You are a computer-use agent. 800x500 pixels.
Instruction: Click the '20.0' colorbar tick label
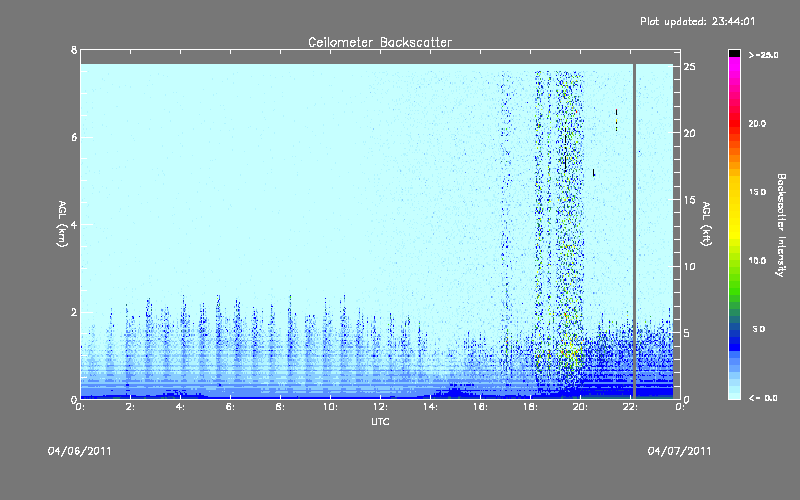click(757, 123)
